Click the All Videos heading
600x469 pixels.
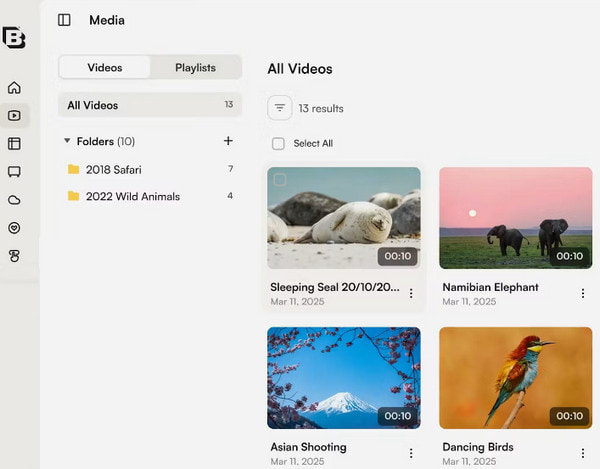pos(300,69)
